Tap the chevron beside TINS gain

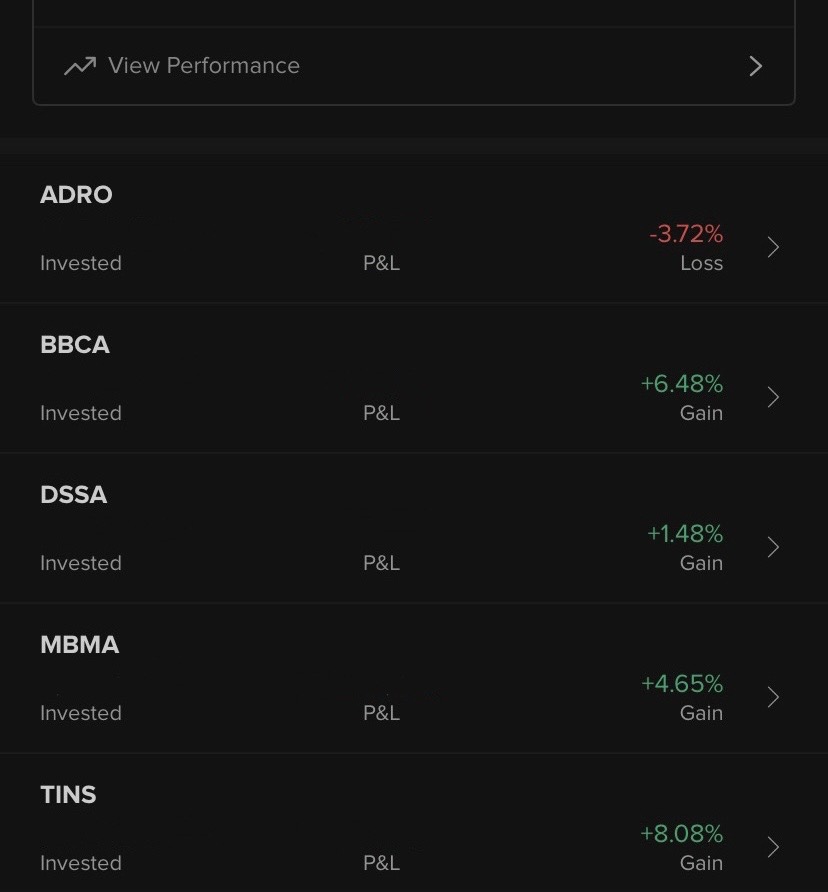click(773, 848)
